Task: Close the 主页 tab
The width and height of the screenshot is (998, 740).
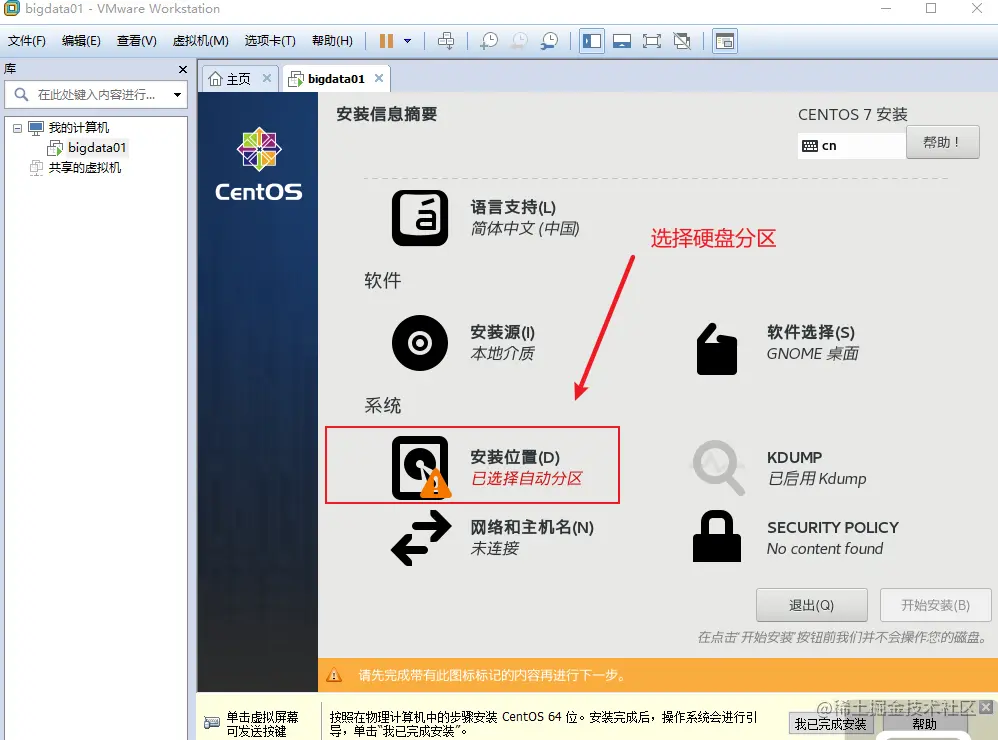Action: [267, 78]
